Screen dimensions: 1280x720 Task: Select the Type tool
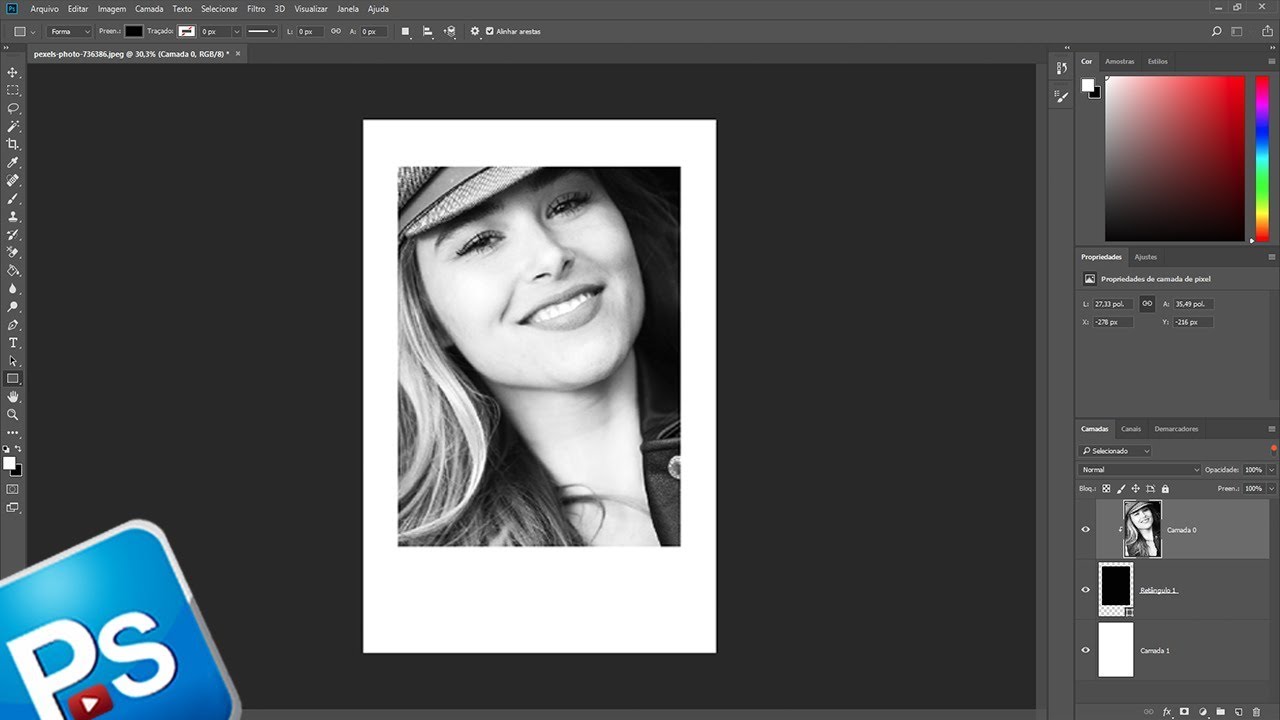click(x=13, y=343)
